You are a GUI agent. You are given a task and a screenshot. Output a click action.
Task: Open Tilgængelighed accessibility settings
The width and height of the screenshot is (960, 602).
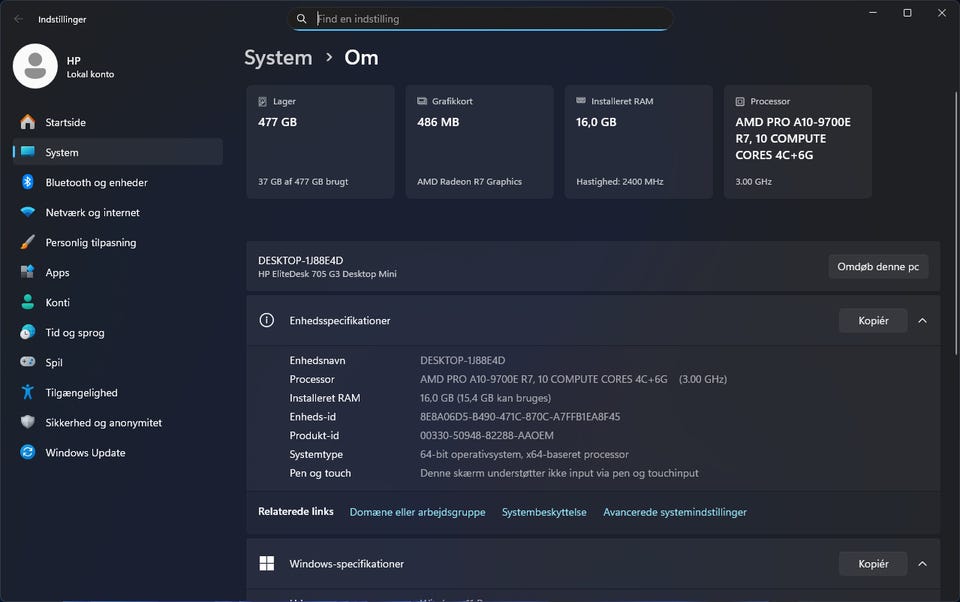pos(81,392)
